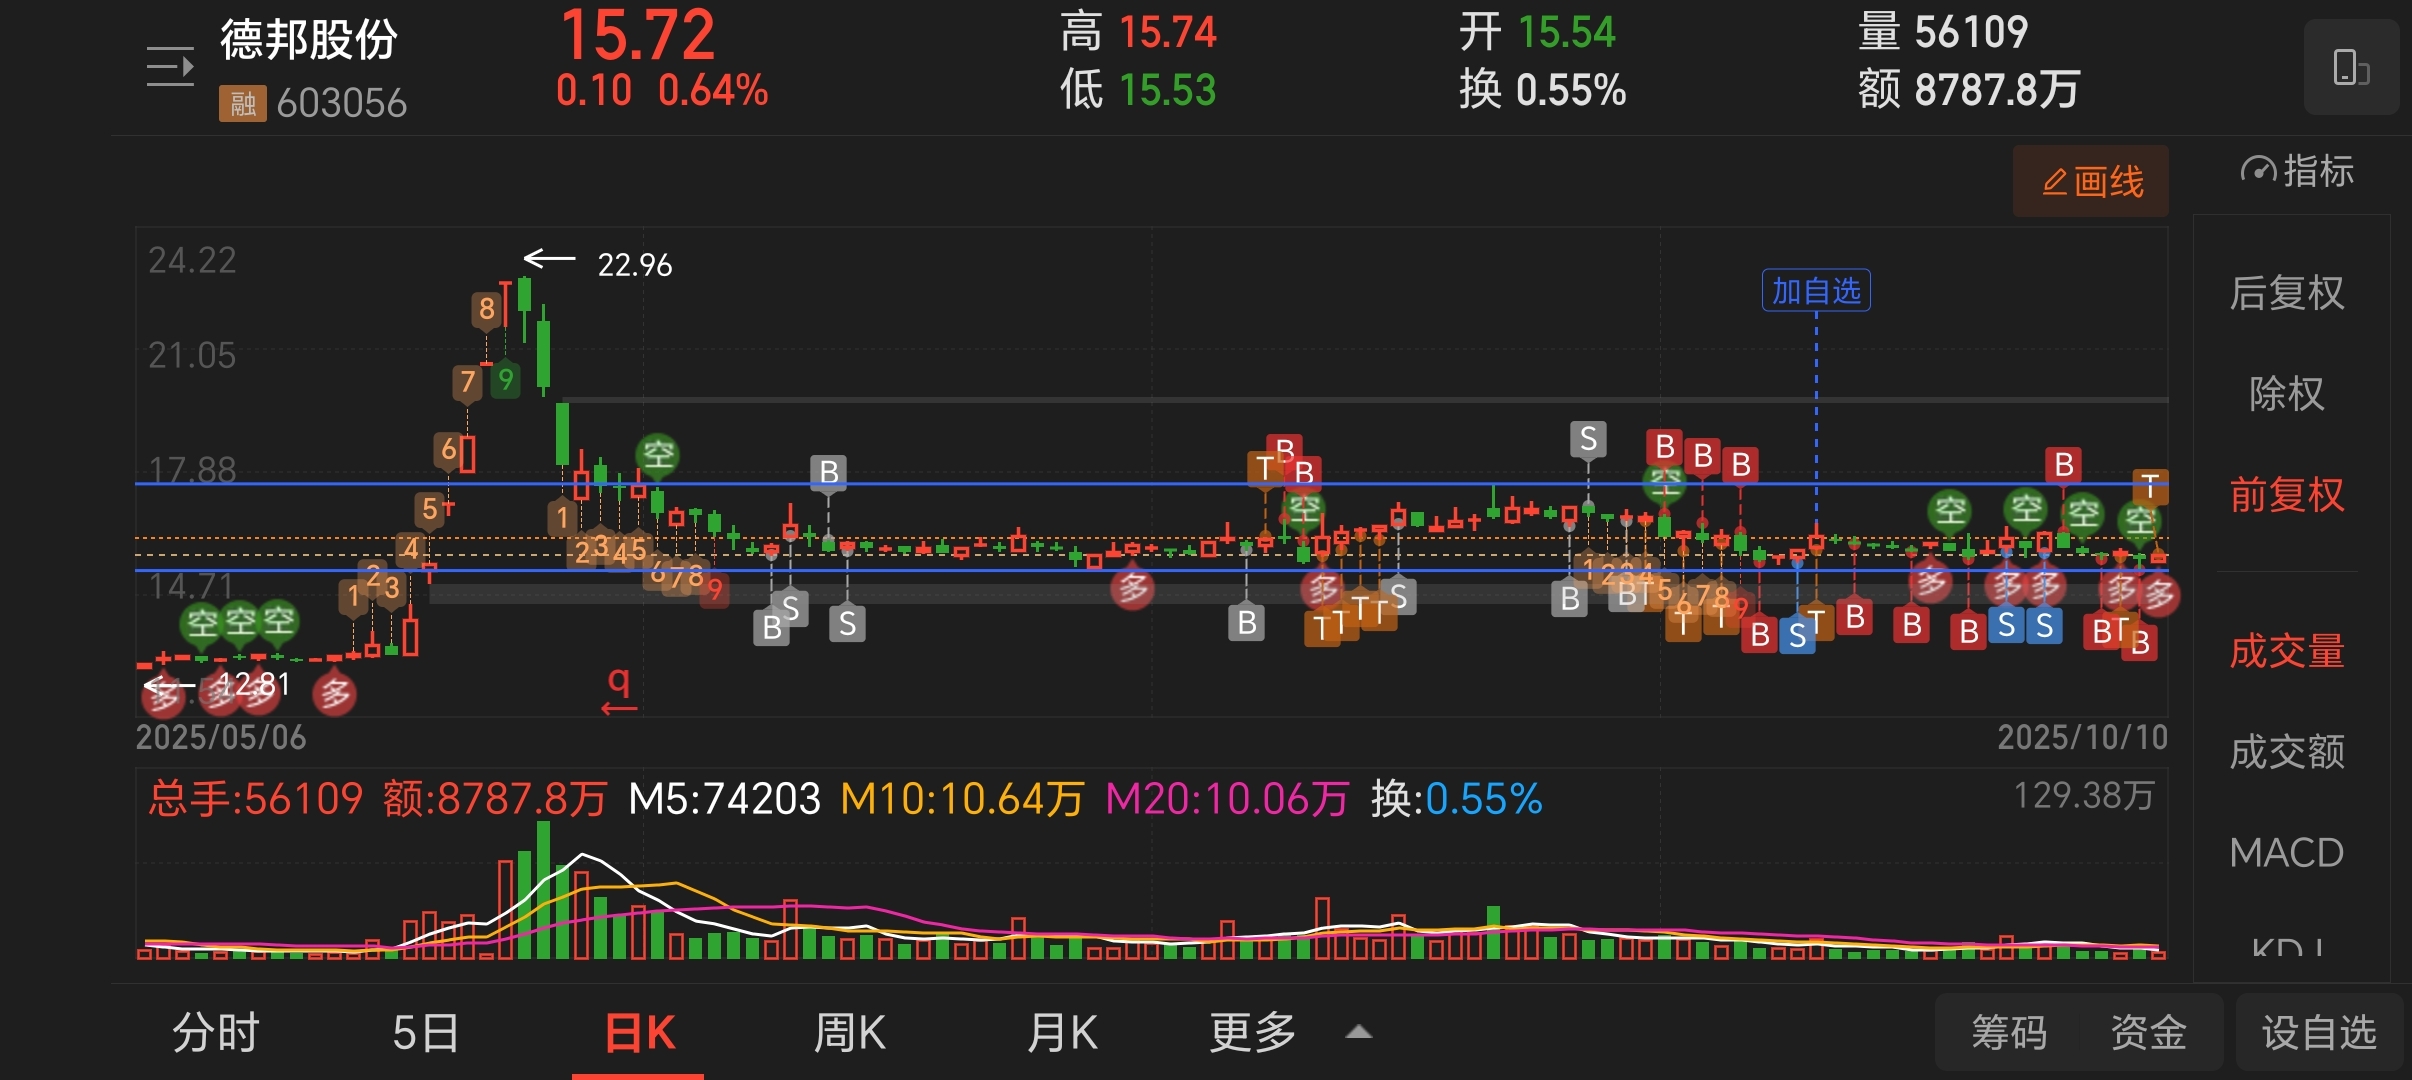Switch sub-chart to MACD indicator

click(2286, 853)
